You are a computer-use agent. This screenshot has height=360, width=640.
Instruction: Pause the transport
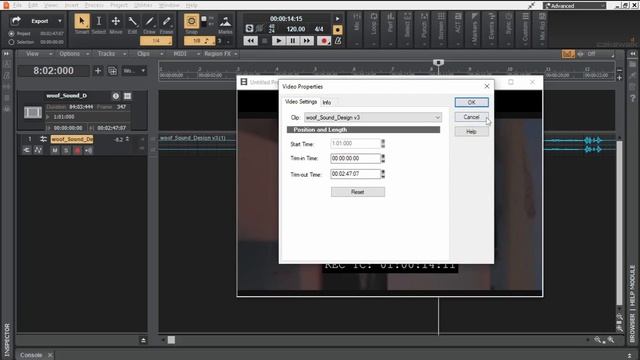coord(293,41)
